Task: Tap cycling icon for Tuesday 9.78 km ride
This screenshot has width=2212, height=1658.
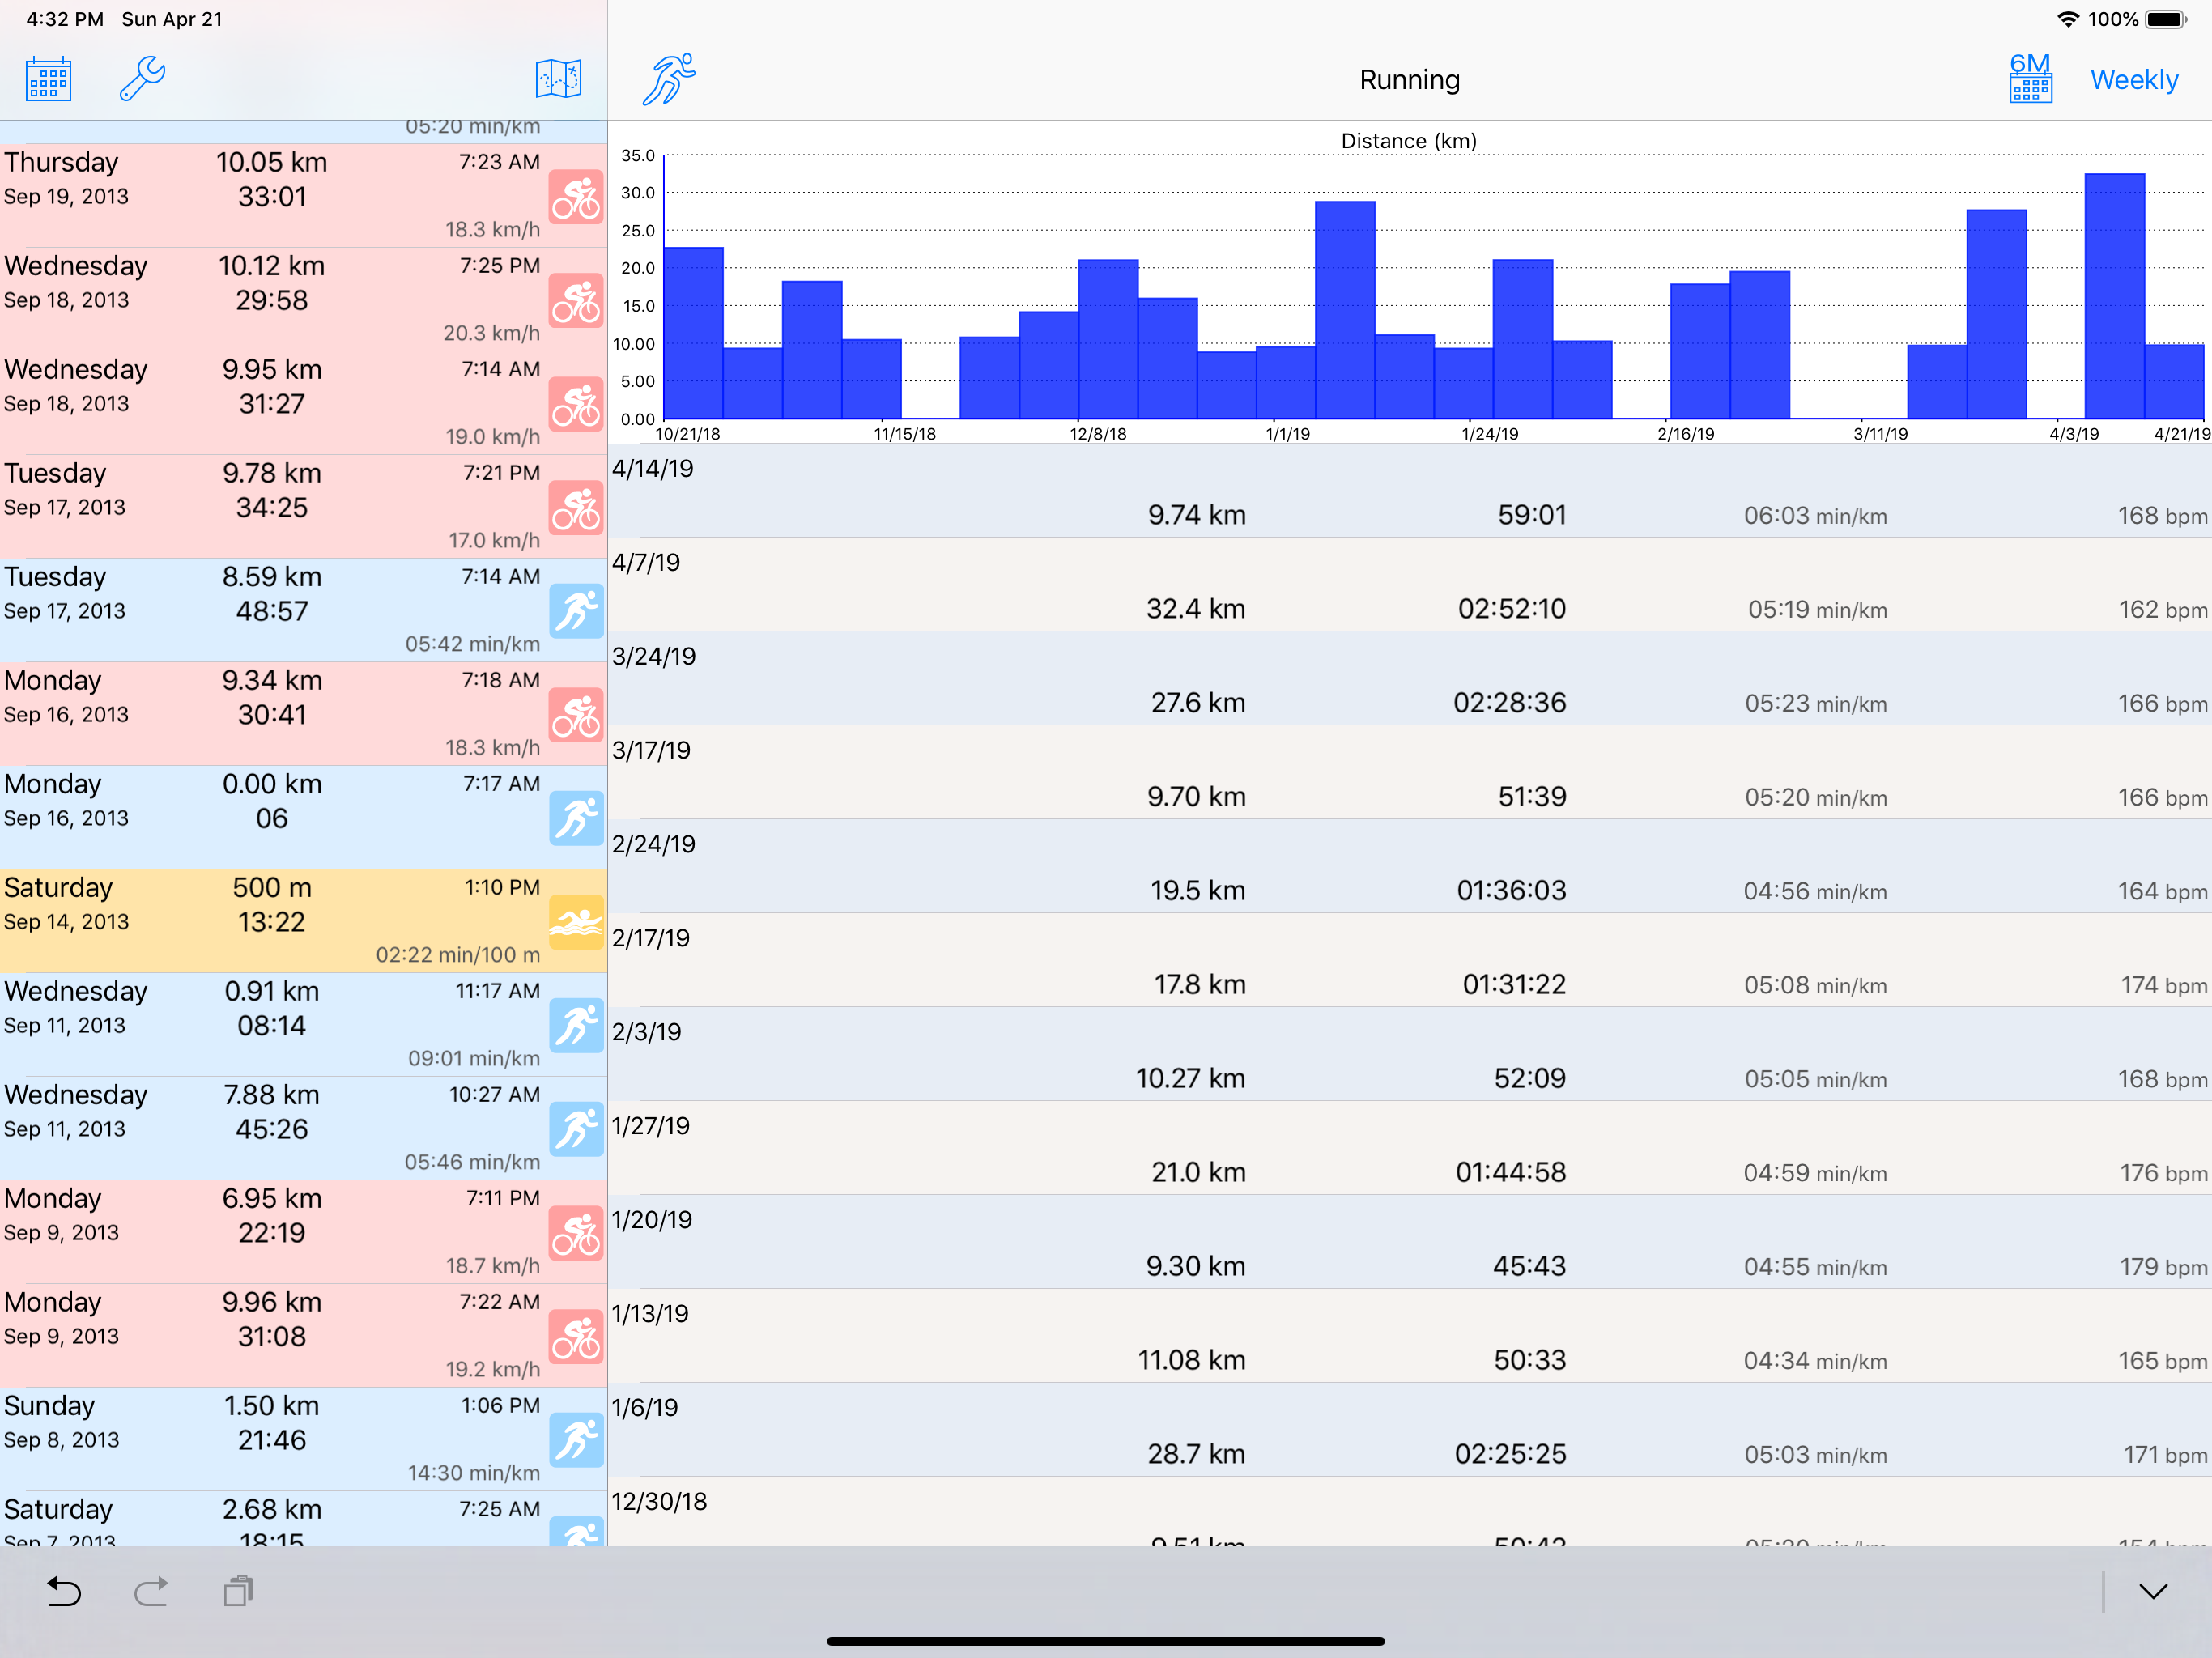Action: pyautogui.click(x=576, y=508)
